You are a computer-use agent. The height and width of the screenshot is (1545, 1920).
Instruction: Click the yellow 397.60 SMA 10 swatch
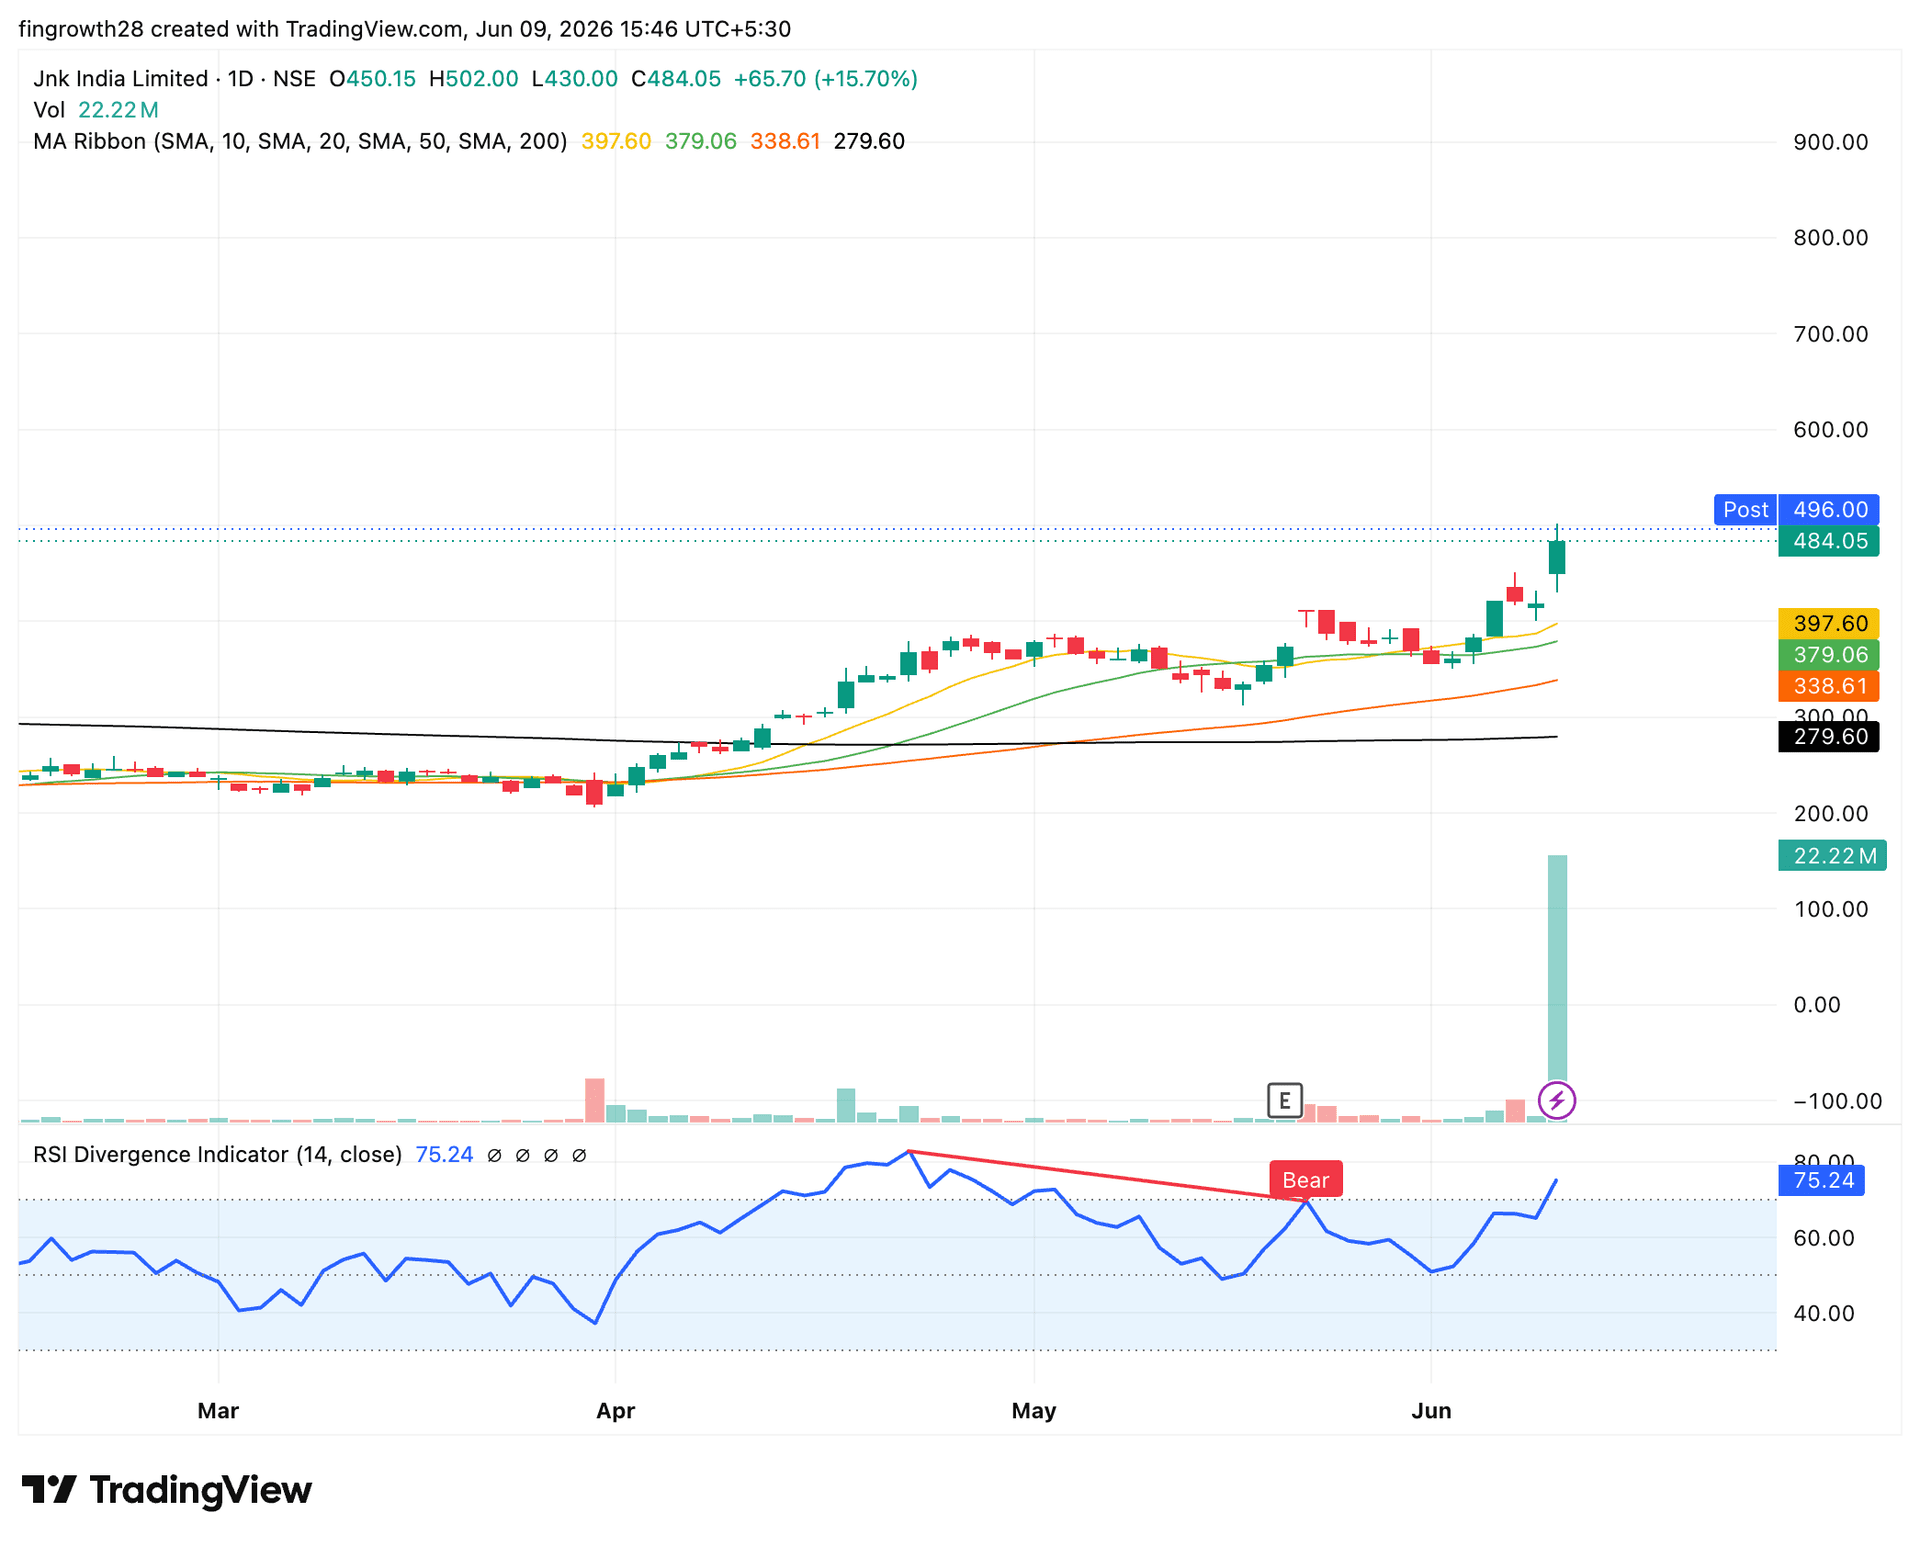(x=1829, y=623)
